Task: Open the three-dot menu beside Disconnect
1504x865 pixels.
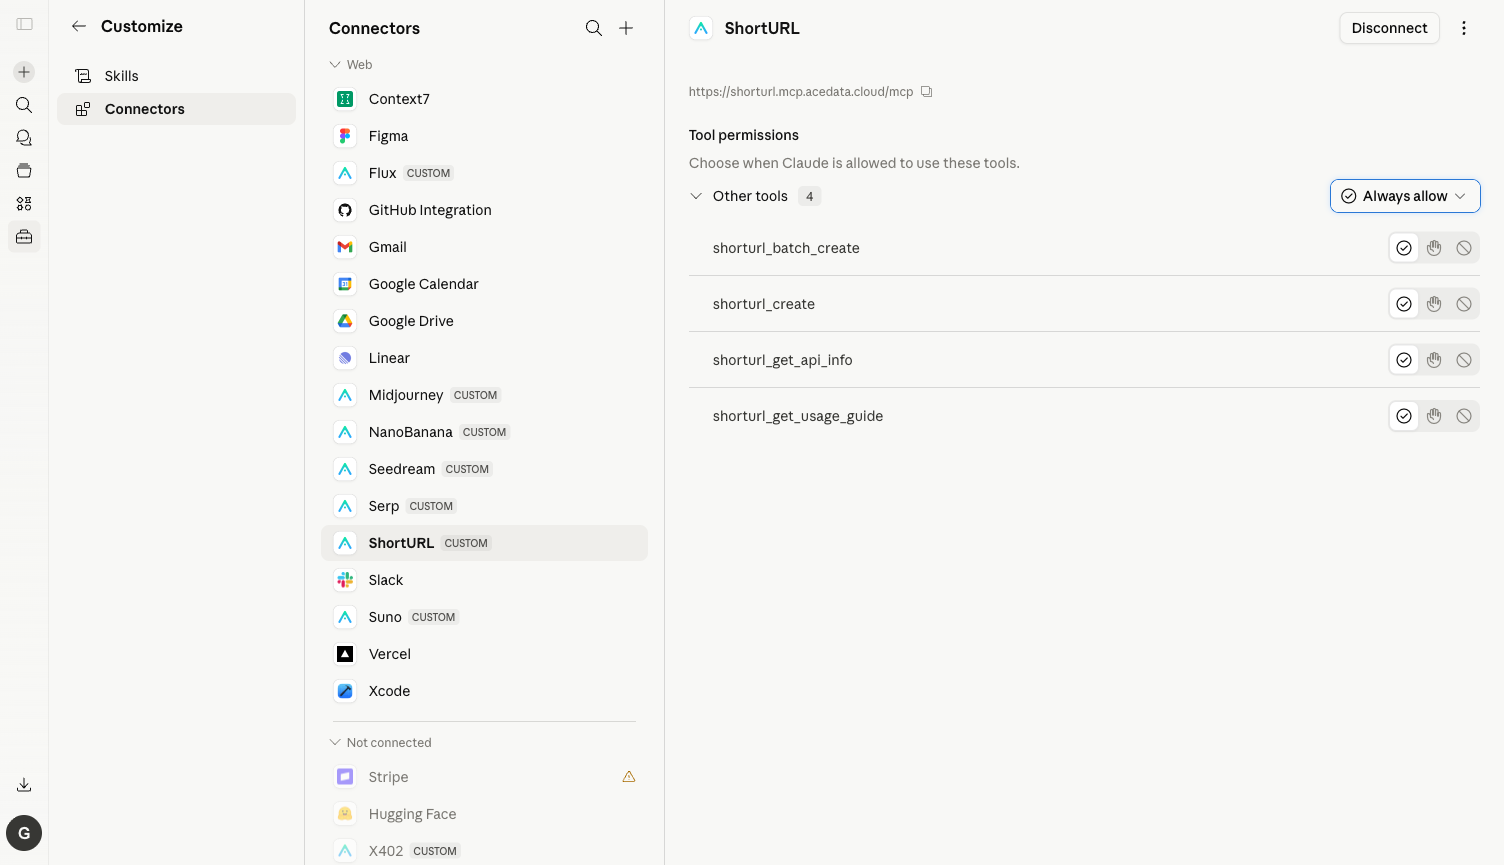Action: tap(1464, 28)
